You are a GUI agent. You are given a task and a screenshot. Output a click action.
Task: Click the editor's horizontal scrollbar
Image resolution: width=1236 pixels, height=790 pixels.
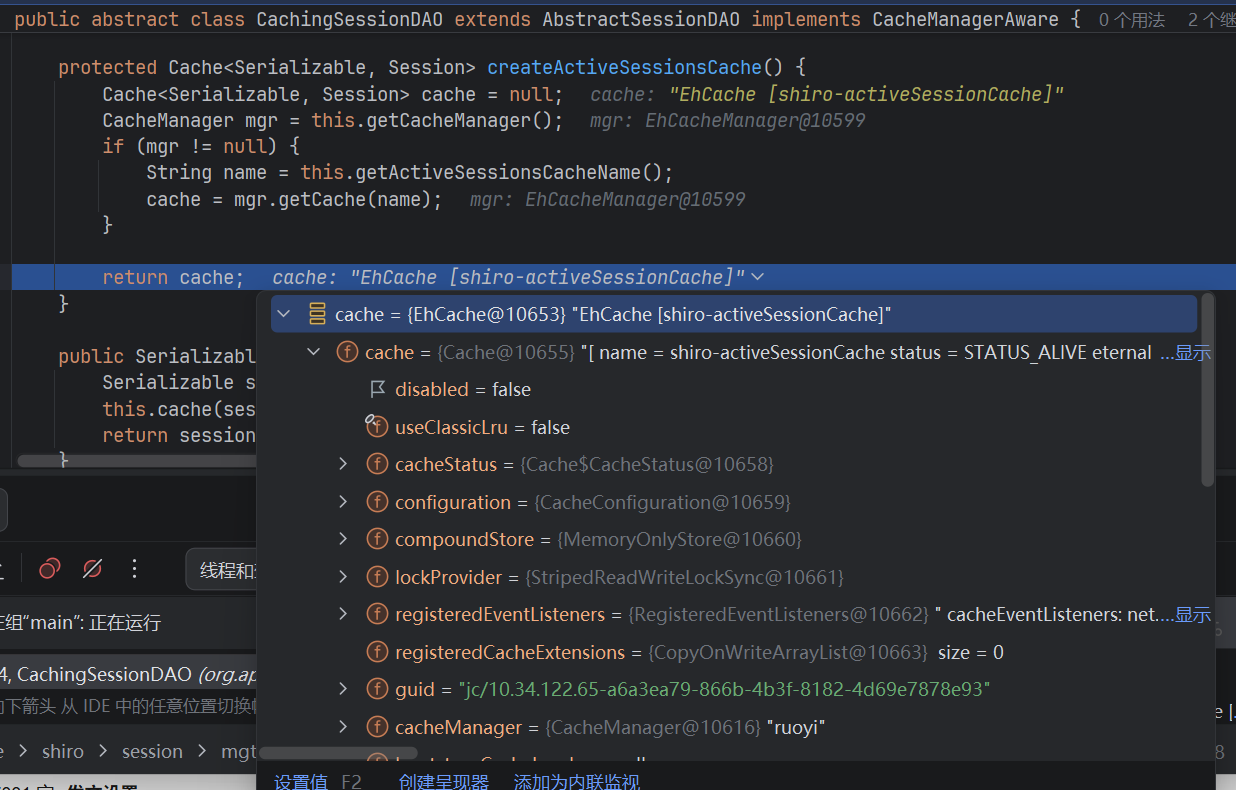[x=137, y=461]
